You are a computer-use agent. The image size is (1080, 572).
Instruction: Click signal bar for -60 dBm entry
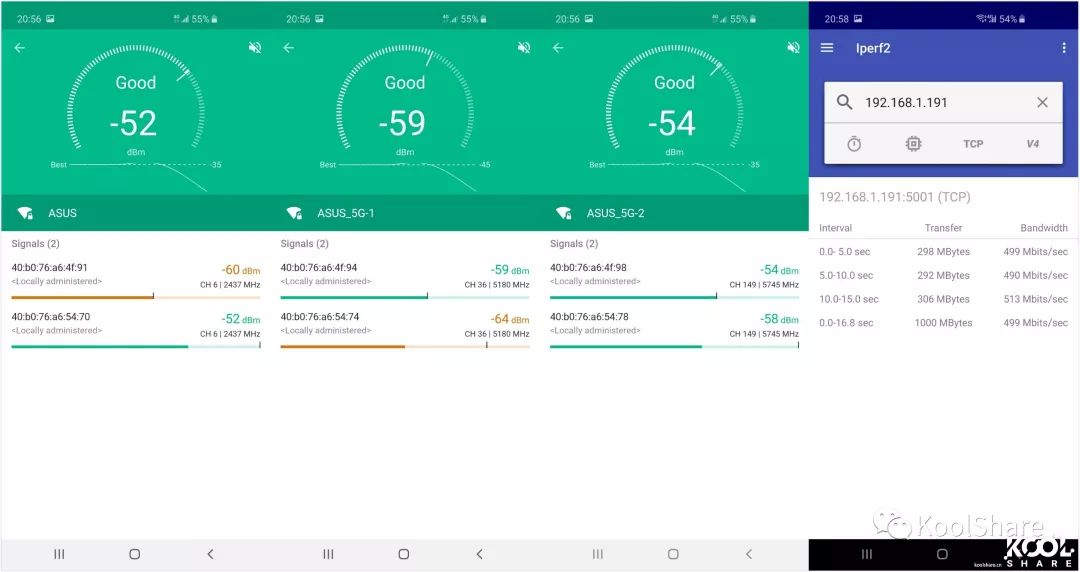click(x=136, y=297)
